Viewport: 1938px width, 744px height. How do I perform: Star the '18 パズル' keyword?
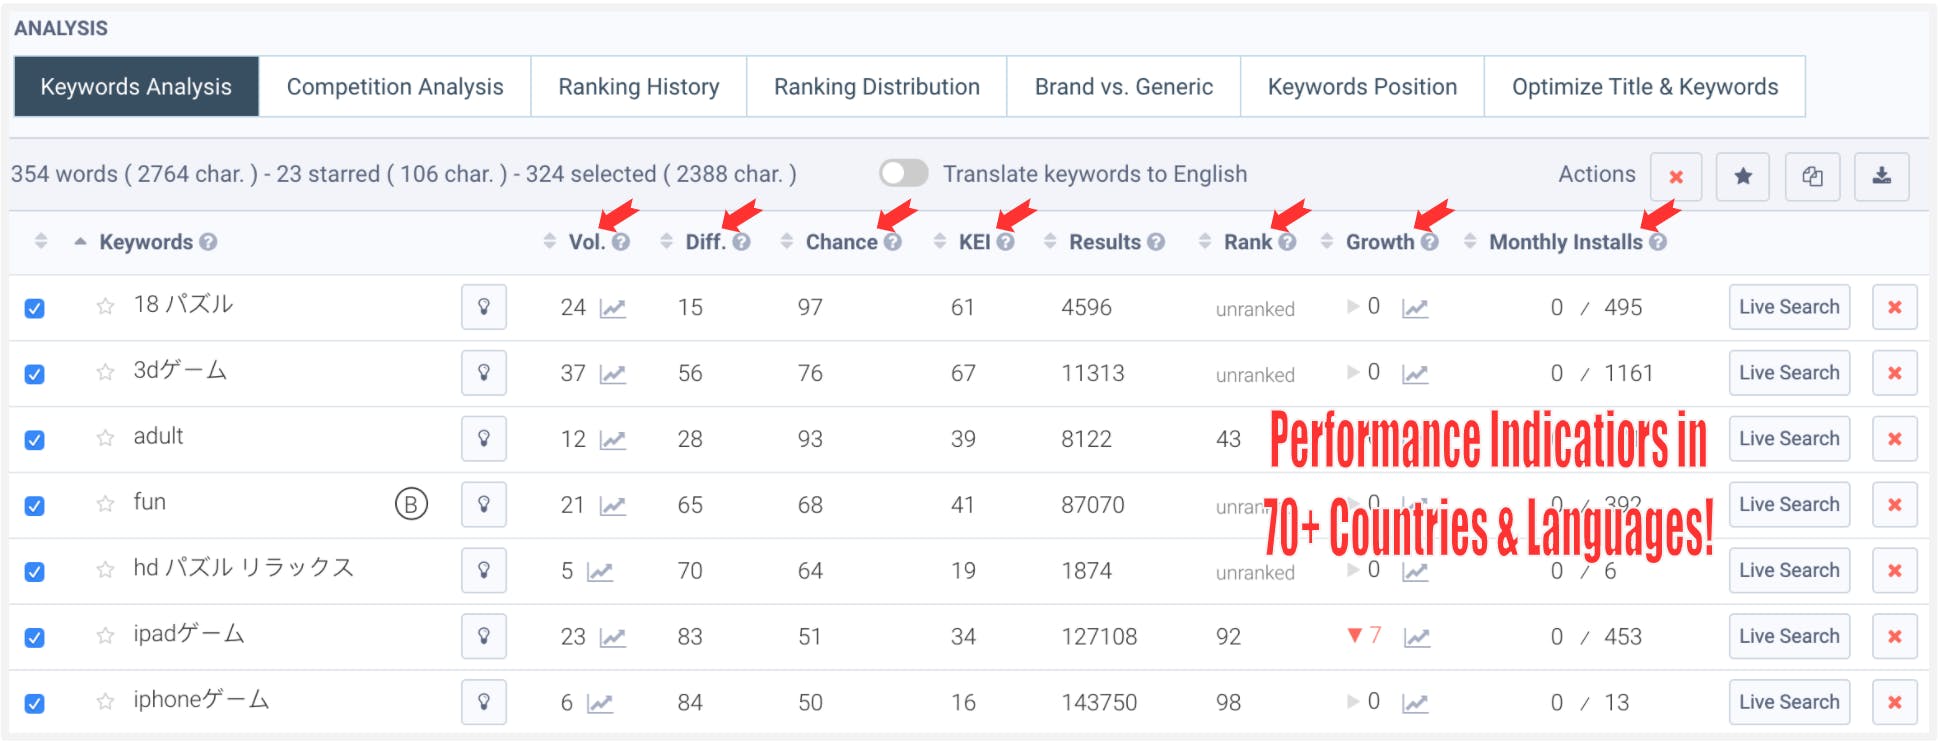(x=105, y=307)
